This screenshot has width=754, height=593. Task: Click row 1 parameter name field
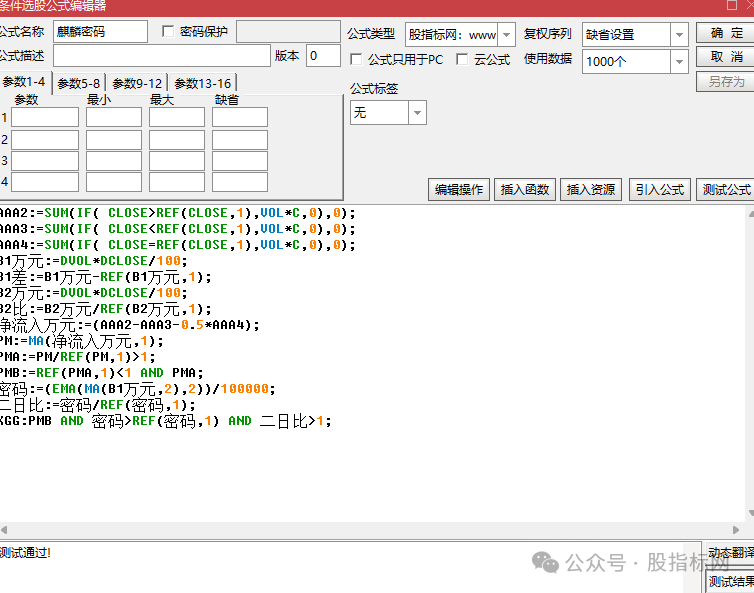45,117
